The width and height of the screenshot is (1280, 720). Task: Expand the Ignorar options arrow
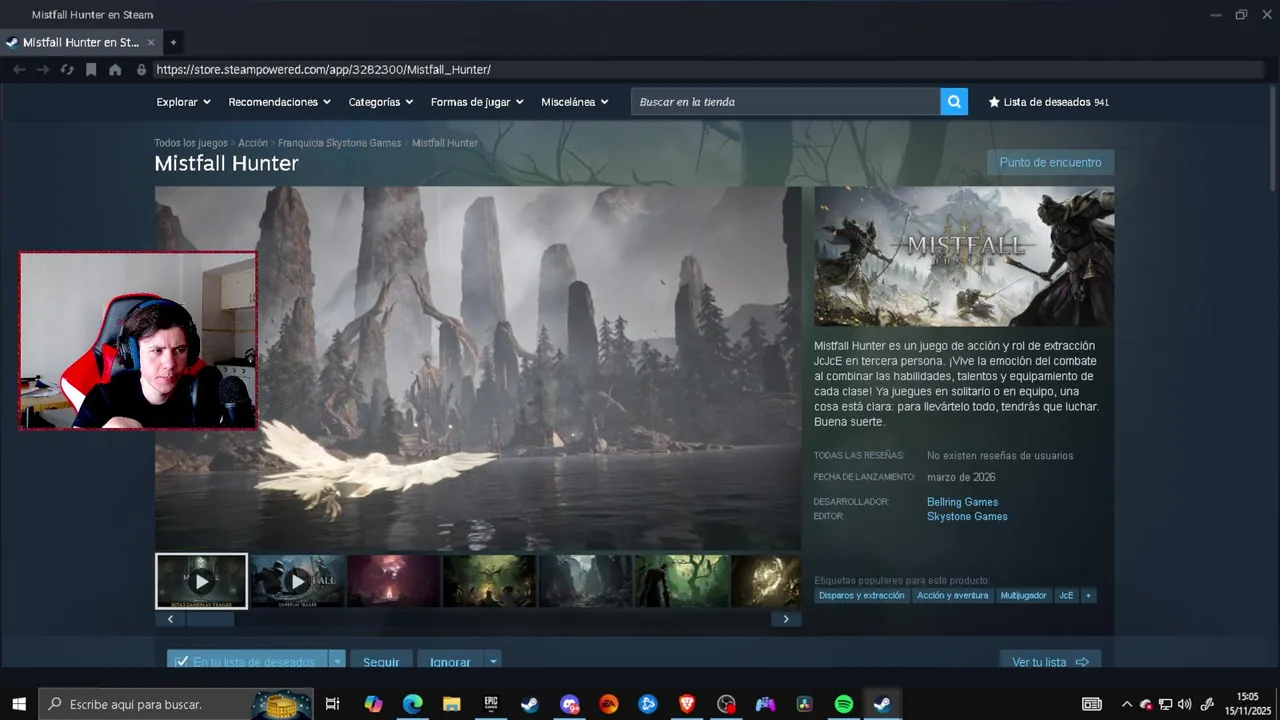pos(493,662)
